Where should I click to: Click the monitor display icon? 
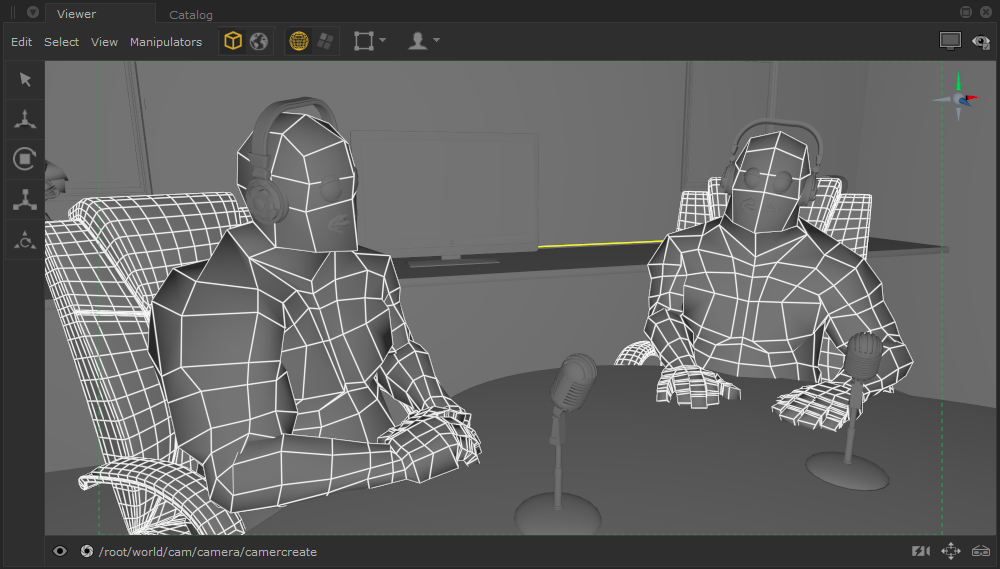pos(950,42)
